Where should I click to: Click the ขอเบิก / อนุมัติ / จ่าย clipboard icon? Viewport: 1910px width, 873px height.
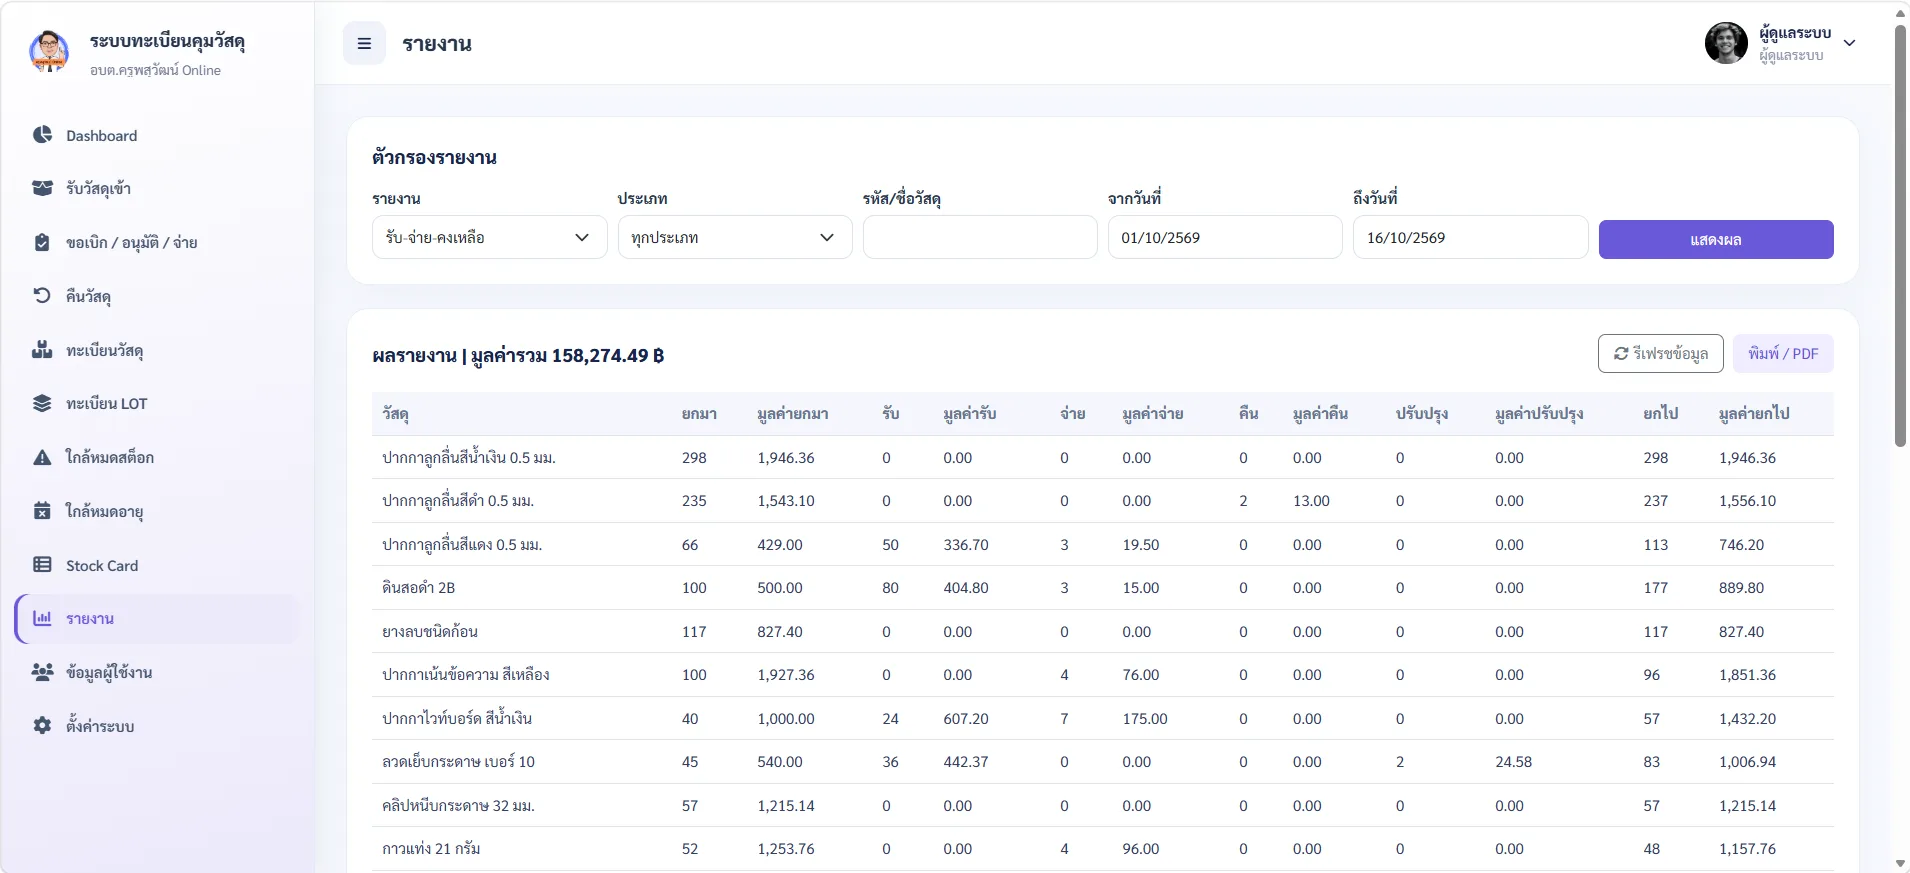[x=42, y=242]
